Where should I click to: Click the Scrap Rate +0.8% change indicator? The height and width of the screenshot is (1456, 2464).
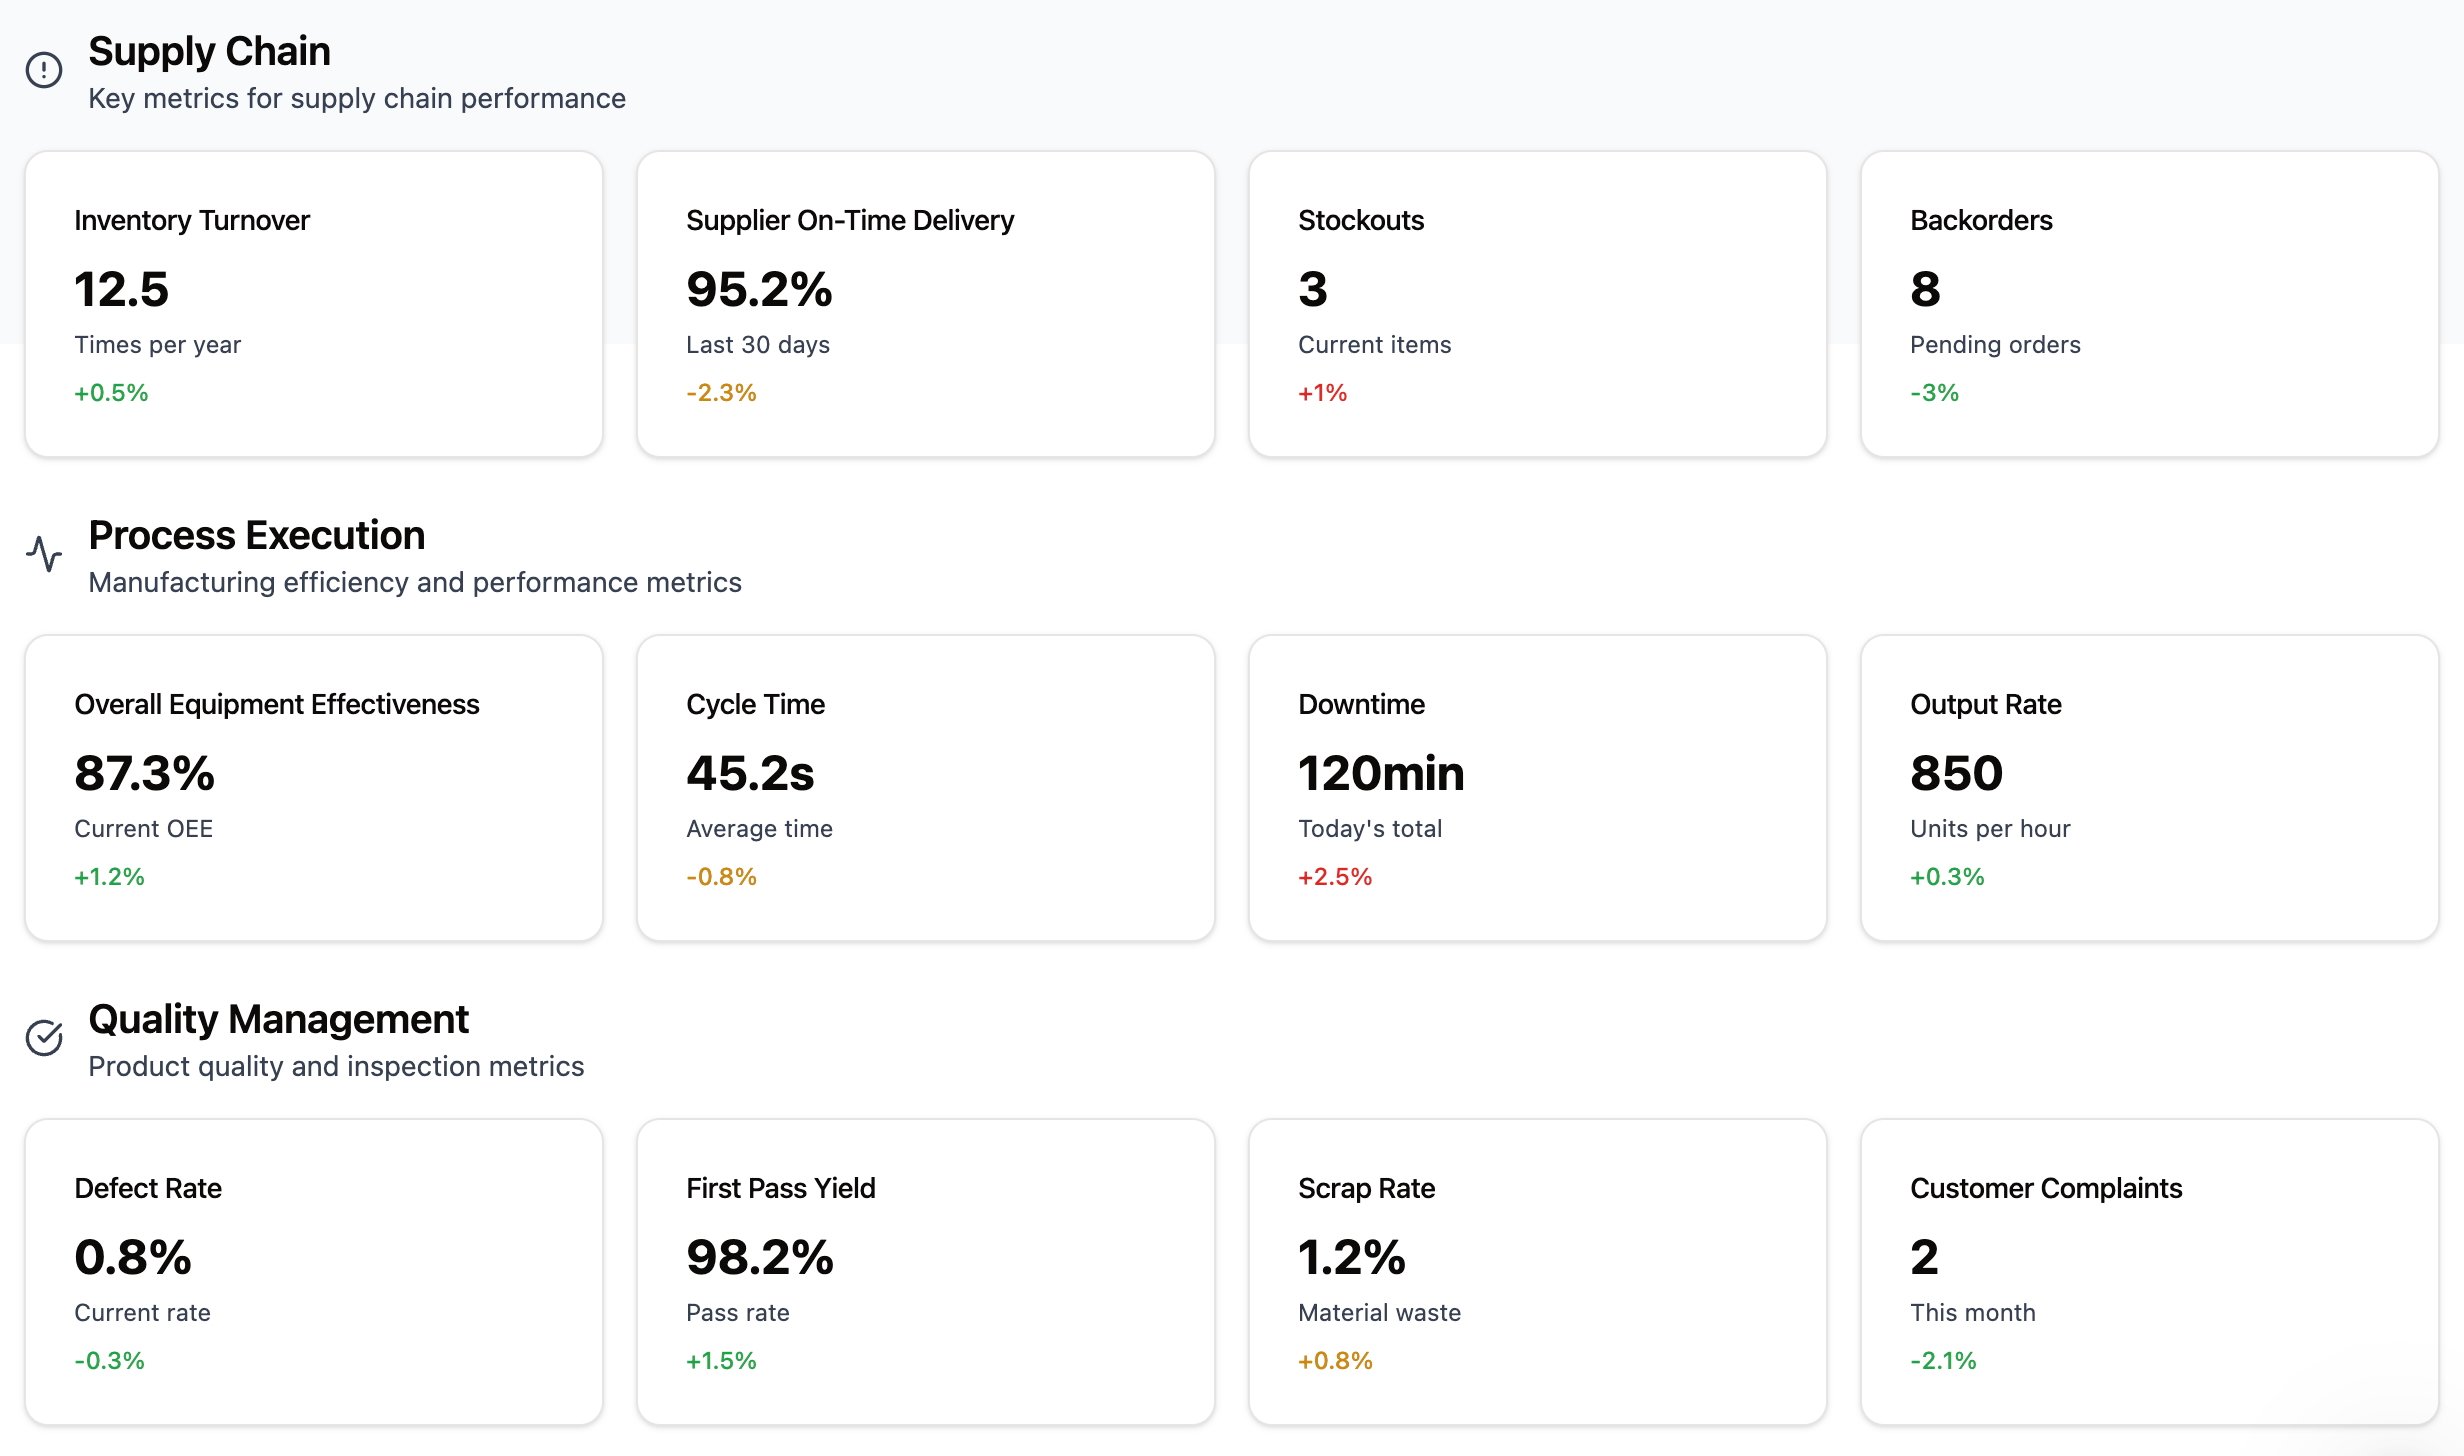1335,1360
